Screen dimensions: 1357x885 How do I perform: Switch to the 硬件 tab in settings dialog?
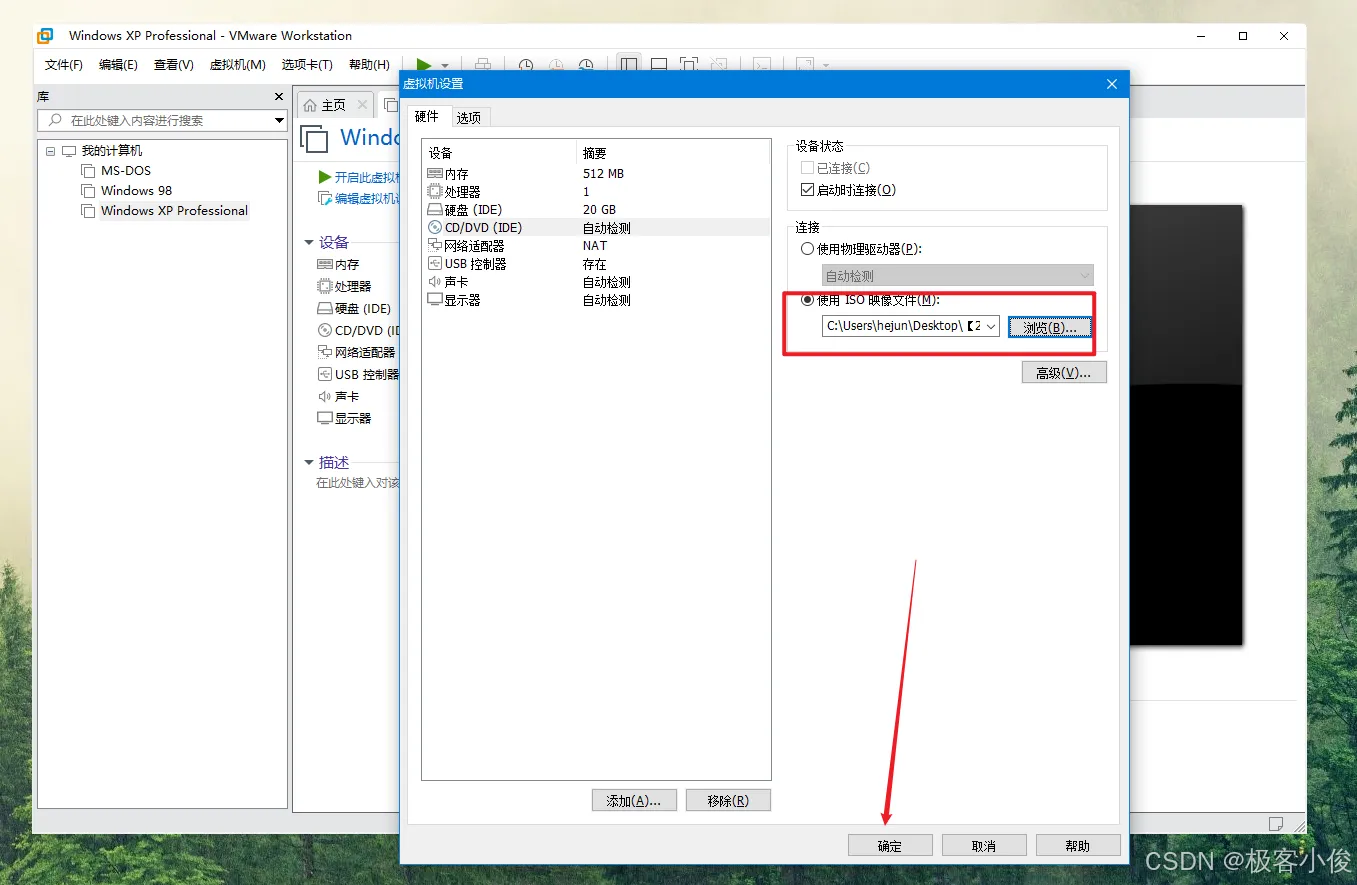pyautogui.click(x=427, y=117)
